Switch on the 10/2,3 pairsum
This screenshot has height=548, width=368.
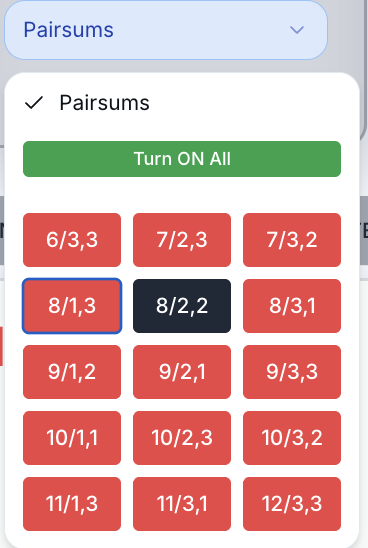pyautogui.click(x=182, y=438)
